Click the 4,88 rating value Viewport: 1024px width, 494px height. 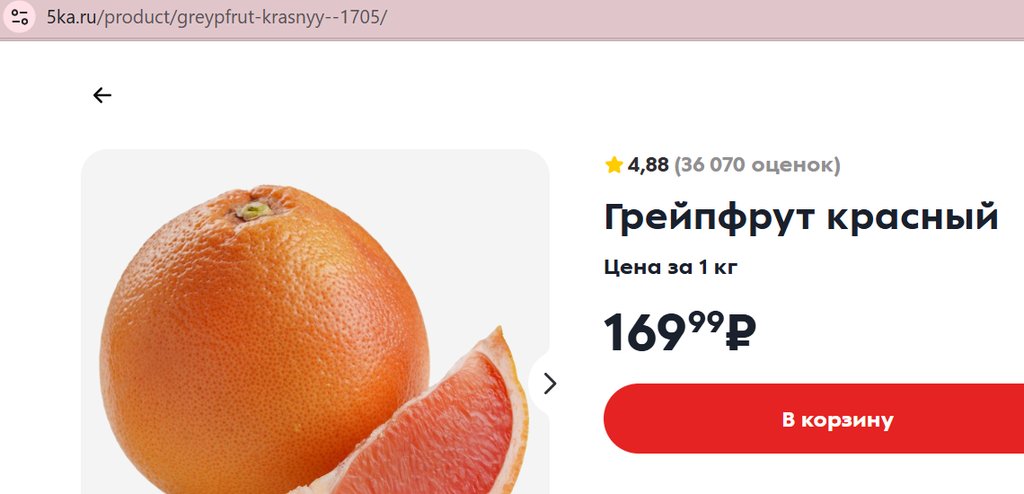pos(648,165)
